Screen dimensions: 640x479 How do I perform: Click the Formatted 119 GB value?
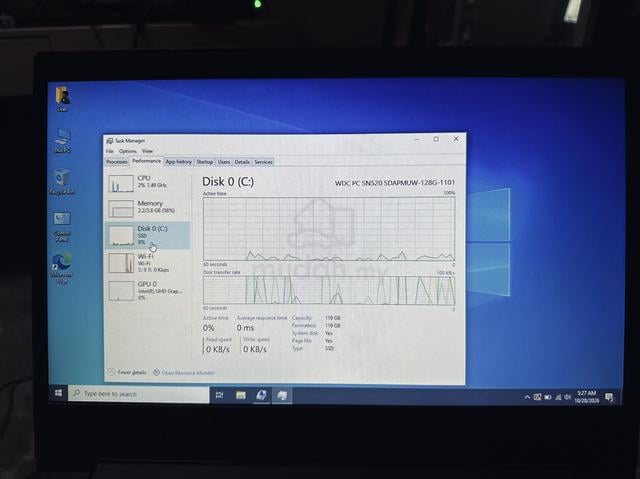[x=333, y=325]
